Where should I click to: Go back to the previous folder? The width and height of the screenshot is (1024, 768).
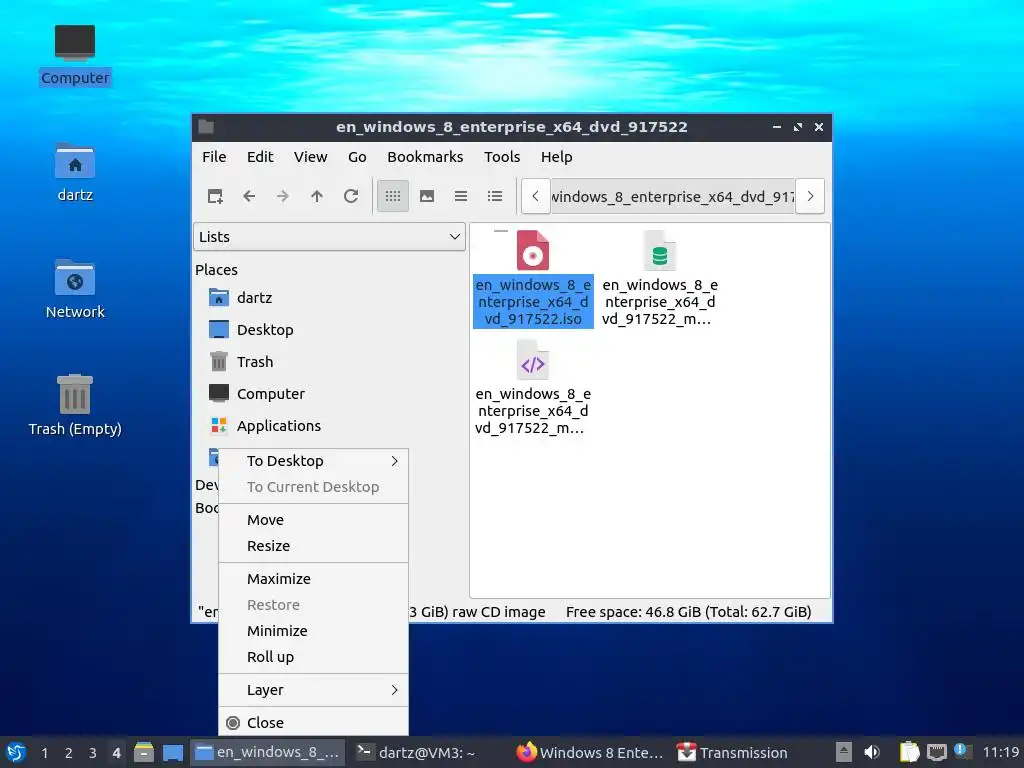249,196
